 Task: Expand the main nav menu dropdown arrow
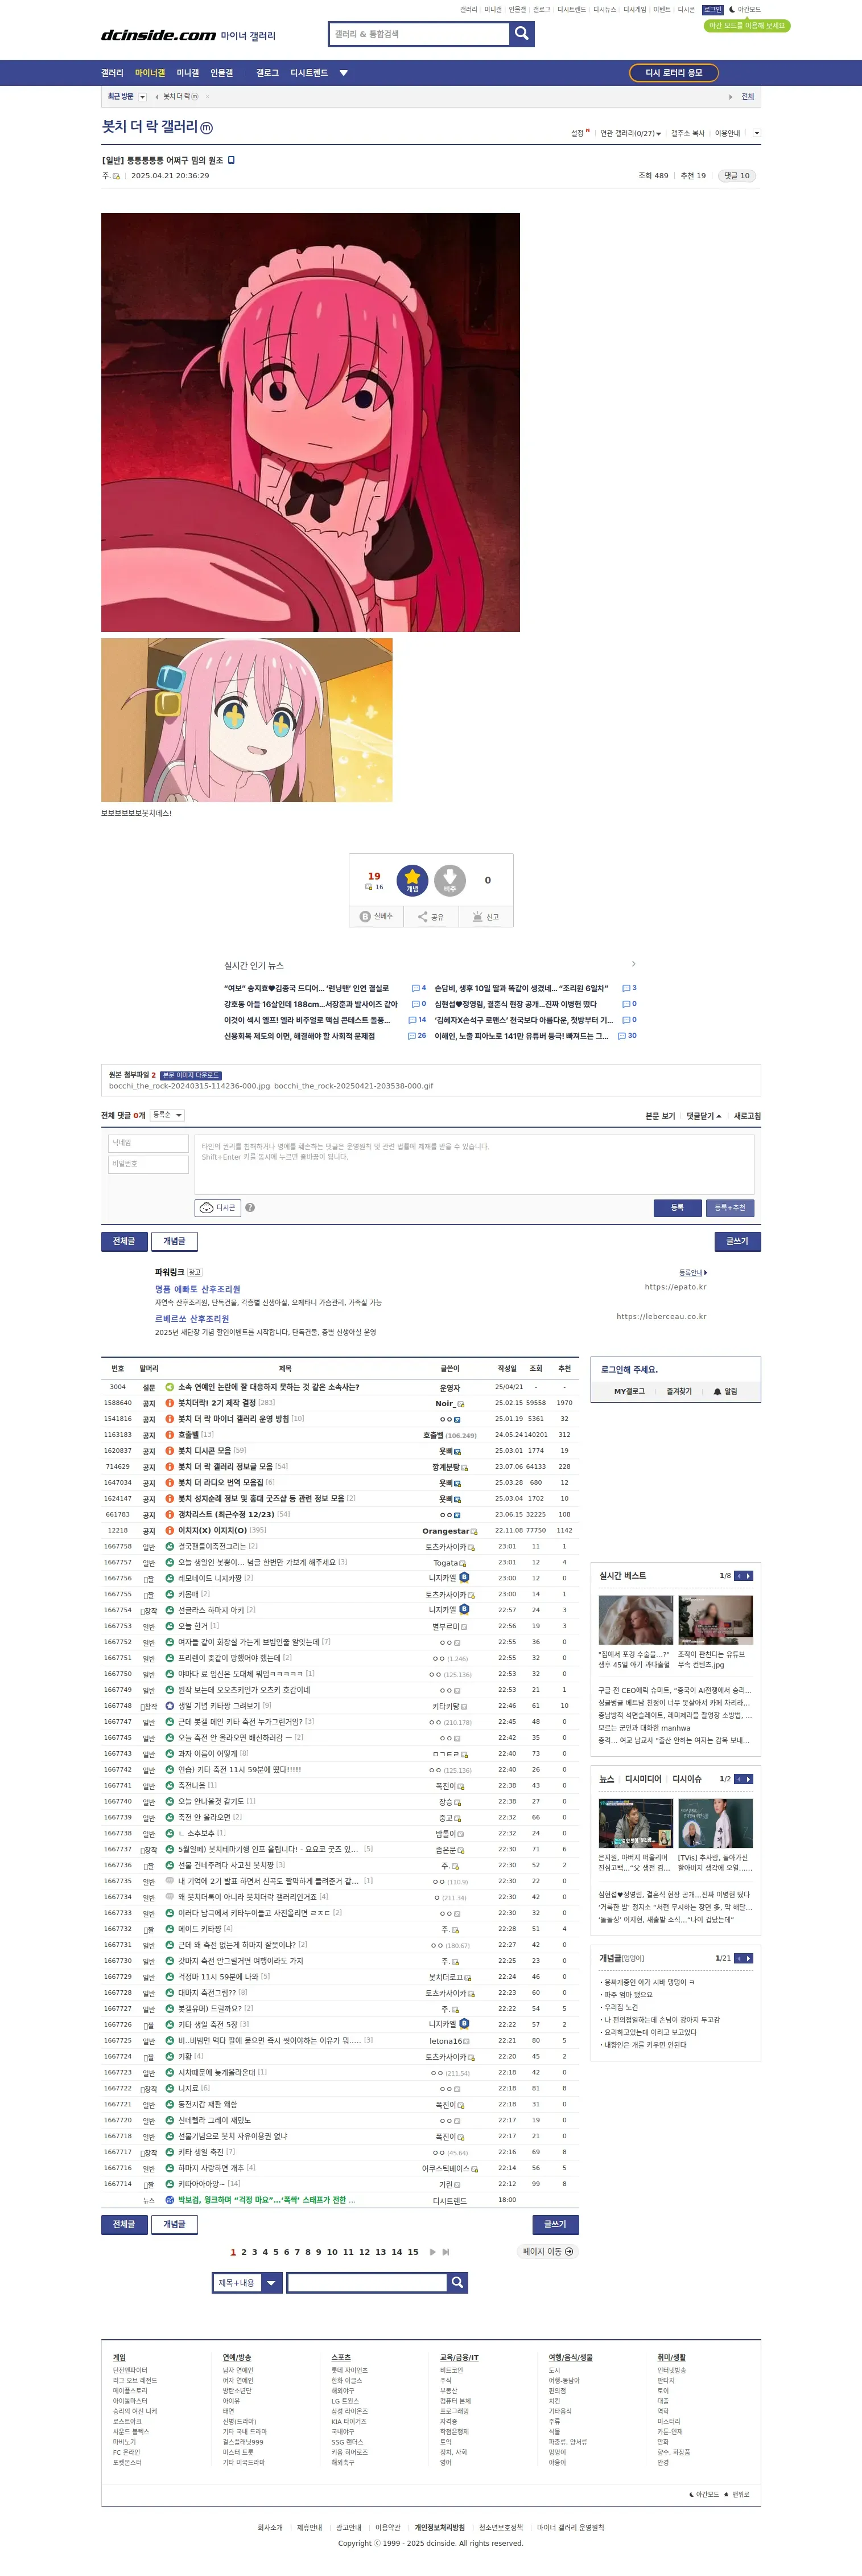343,73
